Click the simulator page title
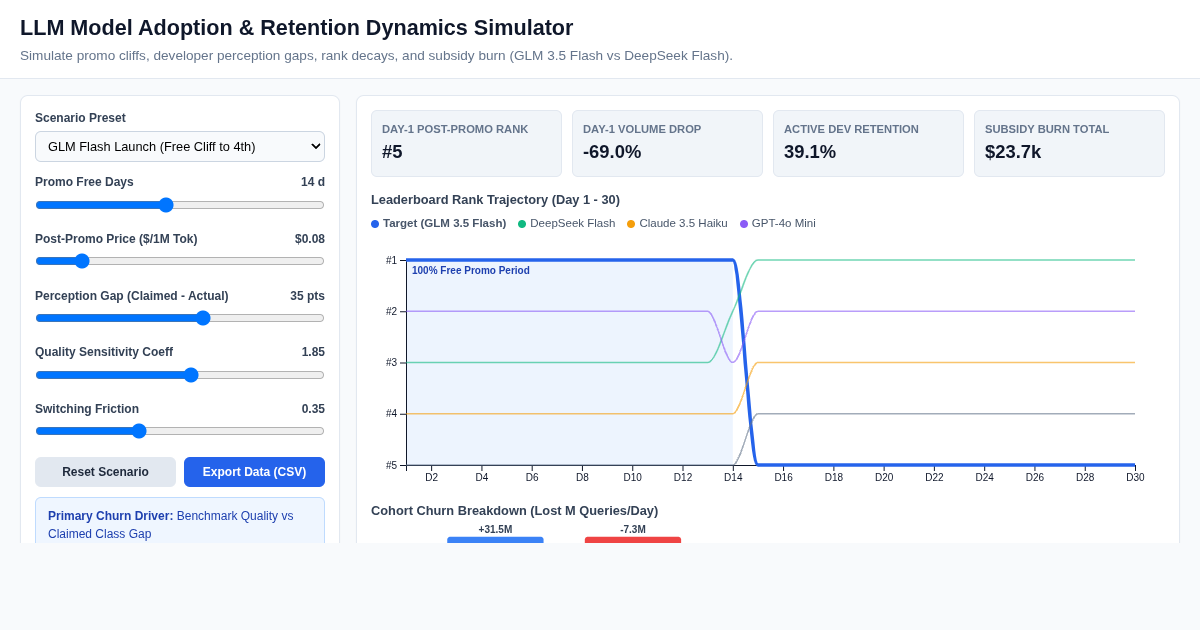Image resolution: width=1200 pixels, height=630 pixels. 297,28
